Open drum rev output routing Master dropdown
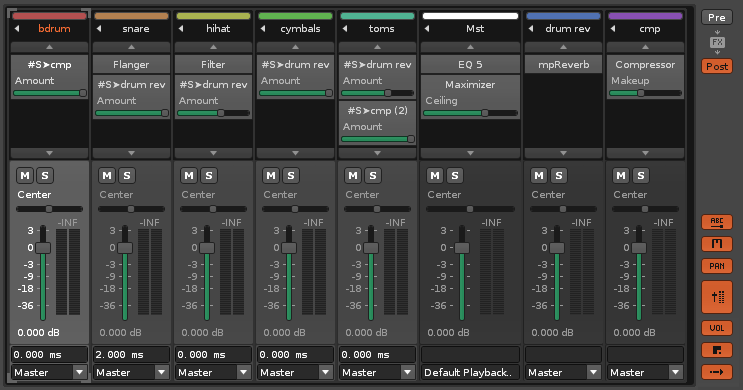Image resolution: width=743 pixels, height=390 pixels. click(563, 372)
